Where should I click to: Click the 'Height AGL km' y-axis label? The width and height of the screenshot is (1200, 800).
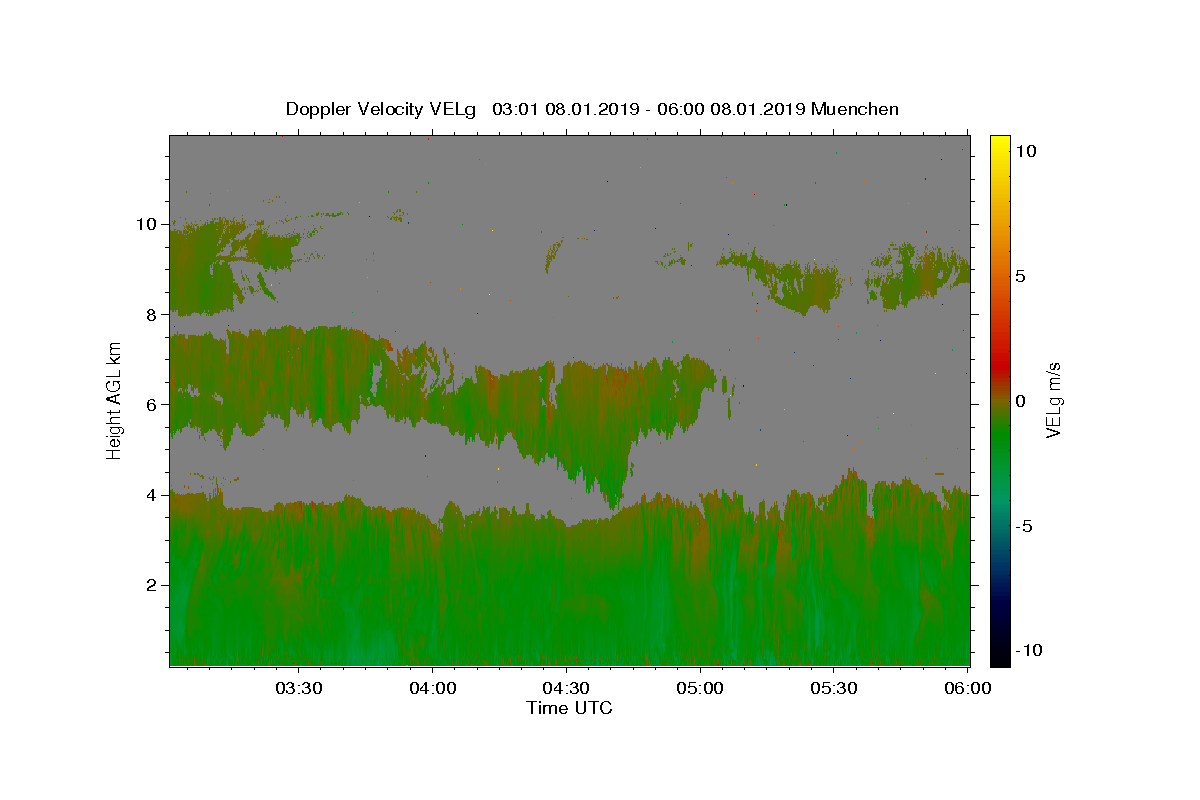115,399
